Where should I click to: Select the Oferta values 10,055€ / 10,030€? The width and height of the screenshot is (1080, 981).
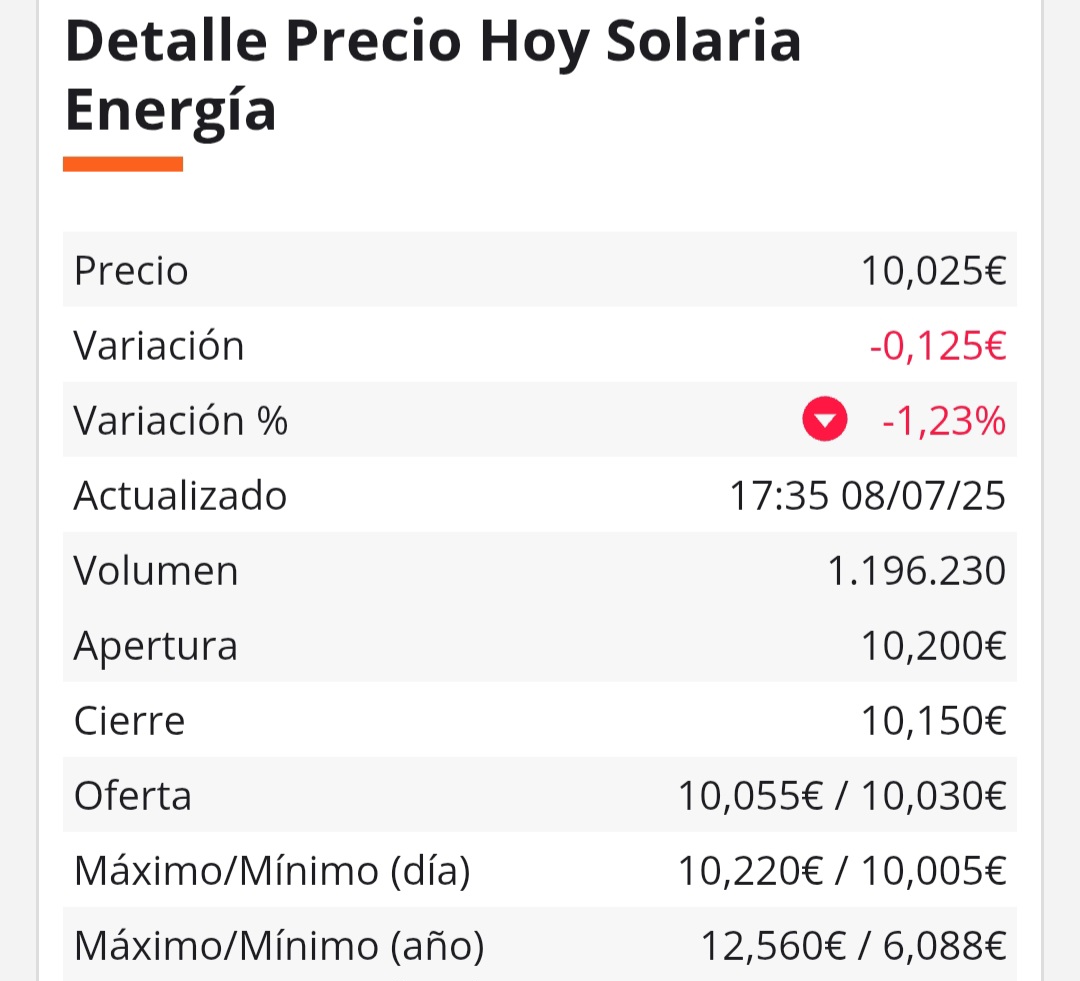(x=842, y=796)
